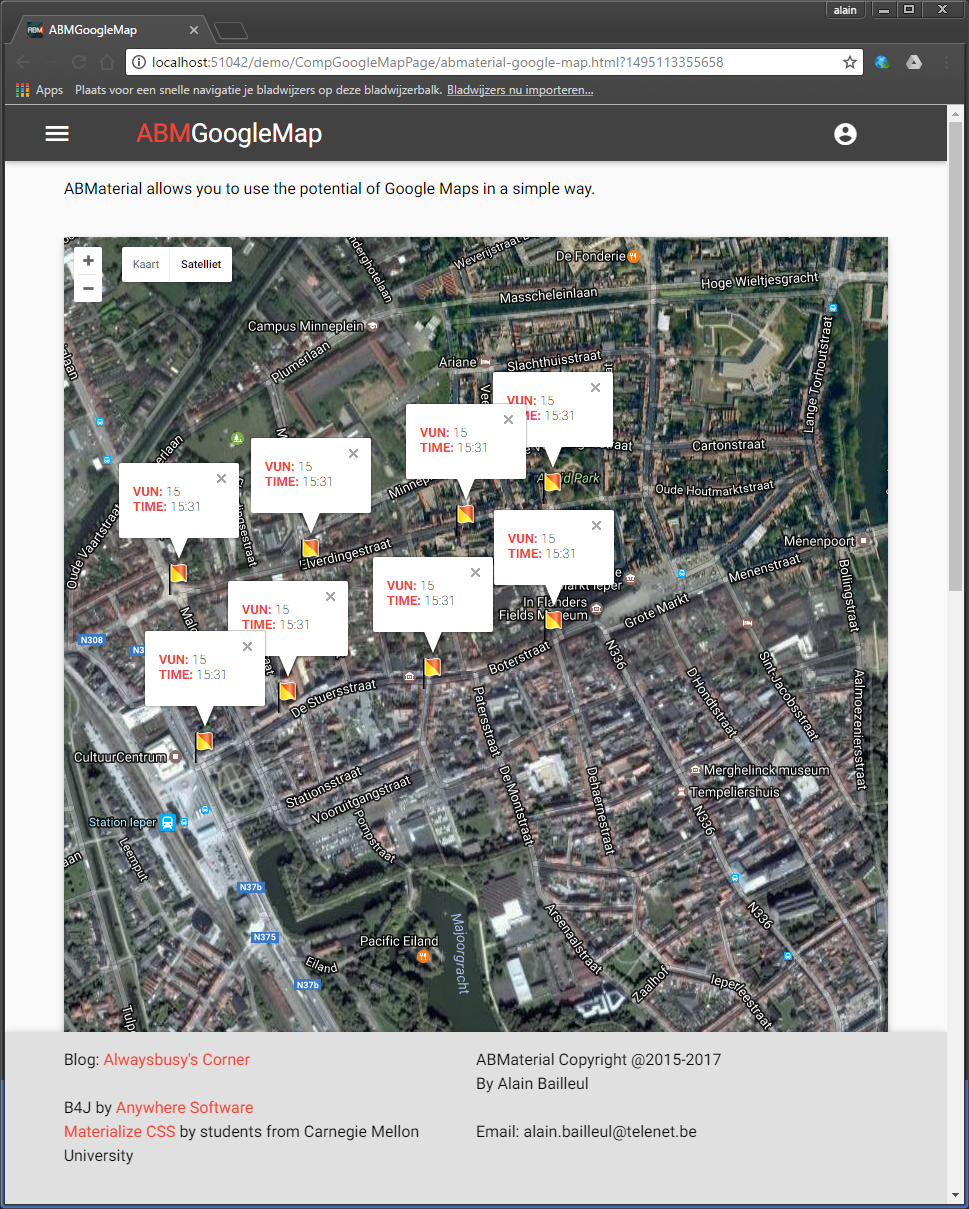The image size is (969, 1209).
Task: Click the CultuurCentrum place icon
Action: pos(176,757)
